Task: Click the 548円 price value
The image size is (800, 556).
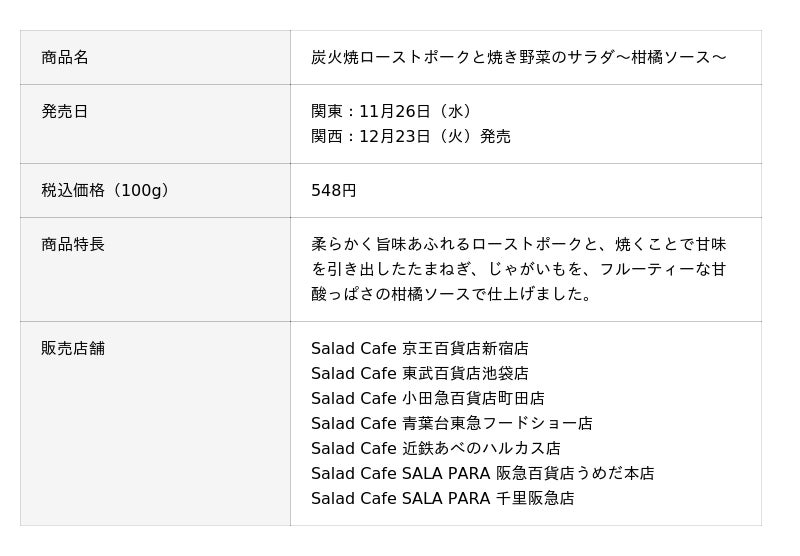Action: pyautogui.click(x=333, y=190)
